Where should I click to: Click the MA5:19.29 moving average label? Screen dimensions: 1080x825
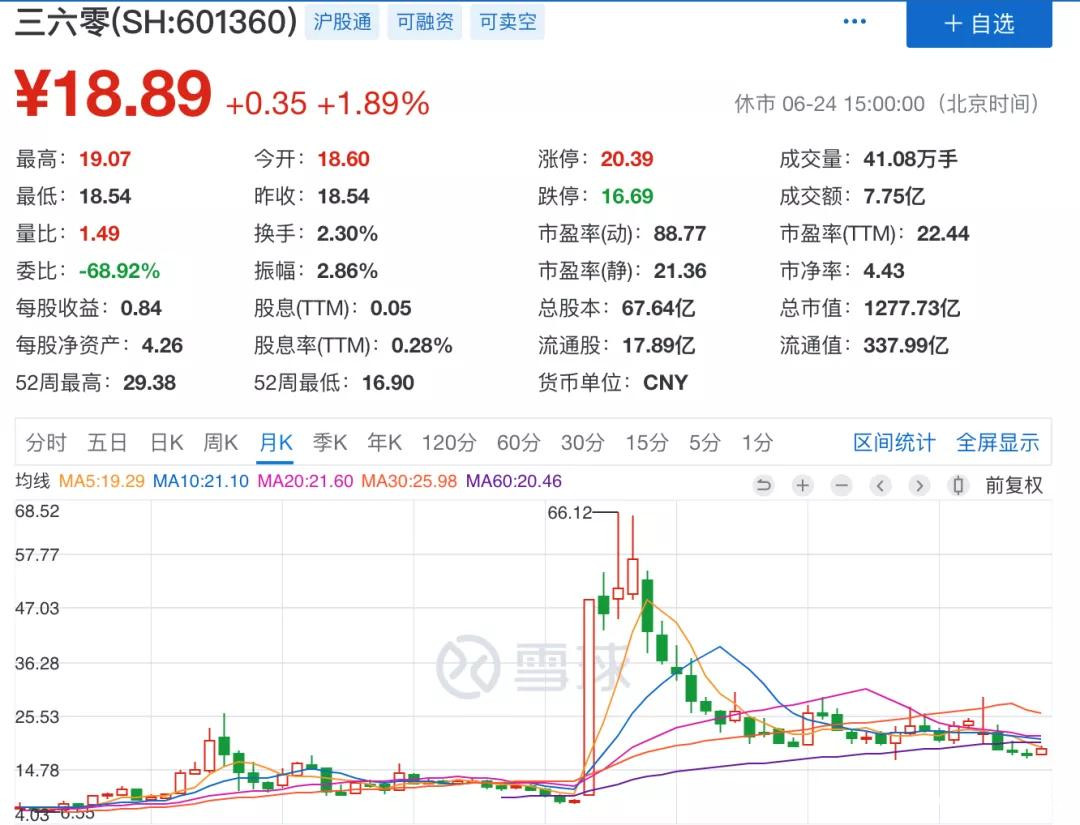pos(102,481)
